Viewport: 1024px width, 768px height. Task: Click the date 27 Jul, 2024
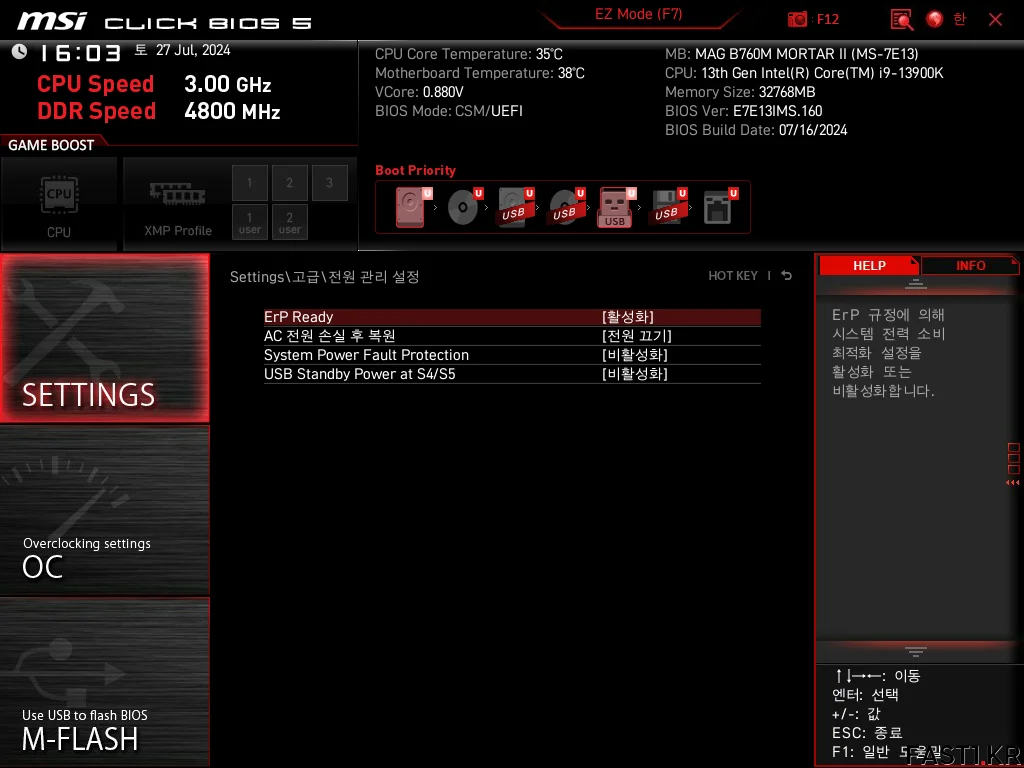(x=193, y=50)
